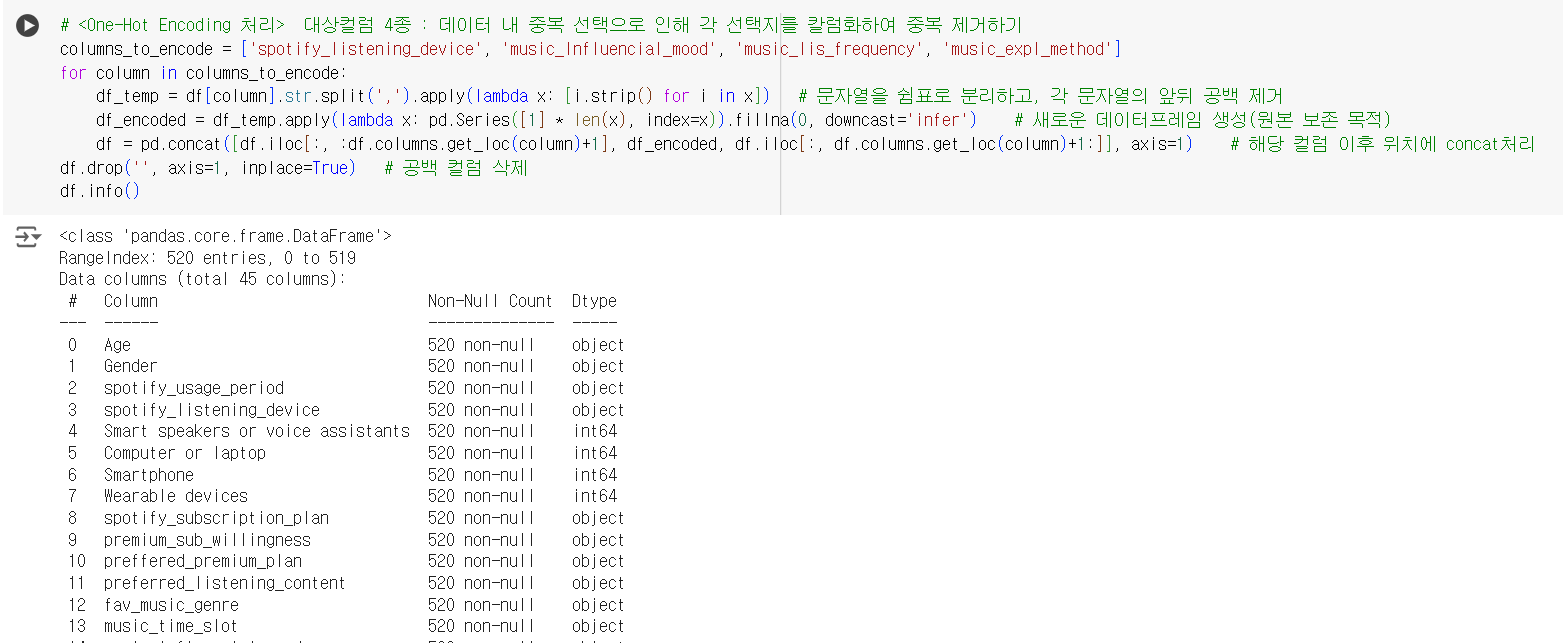Run the code cell using the play button
Screen dimensions: 1563x643
point(26,26)
